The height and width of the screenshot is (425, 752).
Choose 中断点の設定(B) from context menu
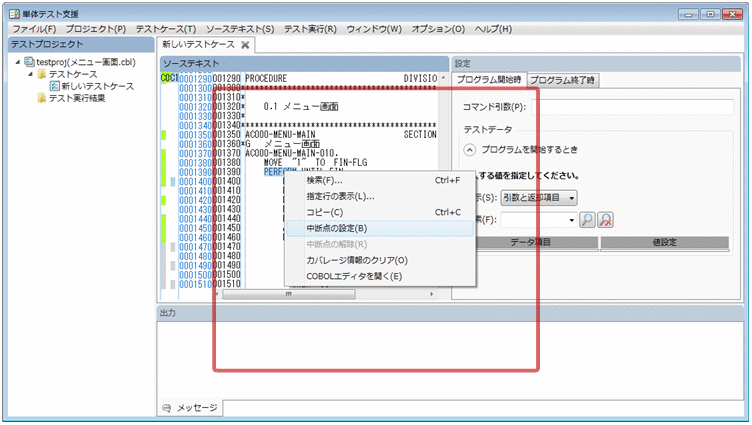(380, 228)
